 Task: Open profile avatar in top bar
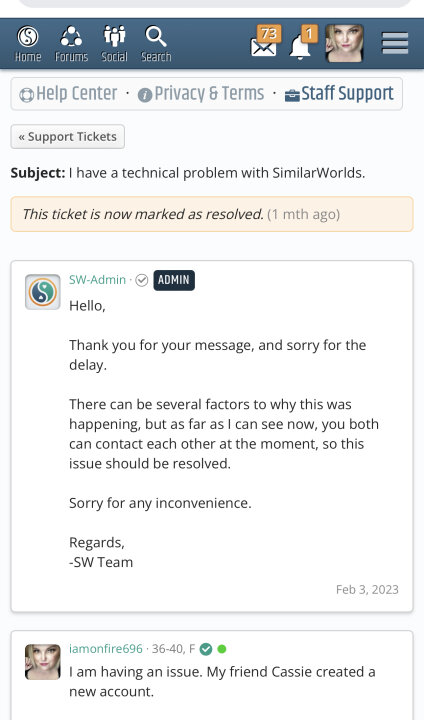pos(344,44)
